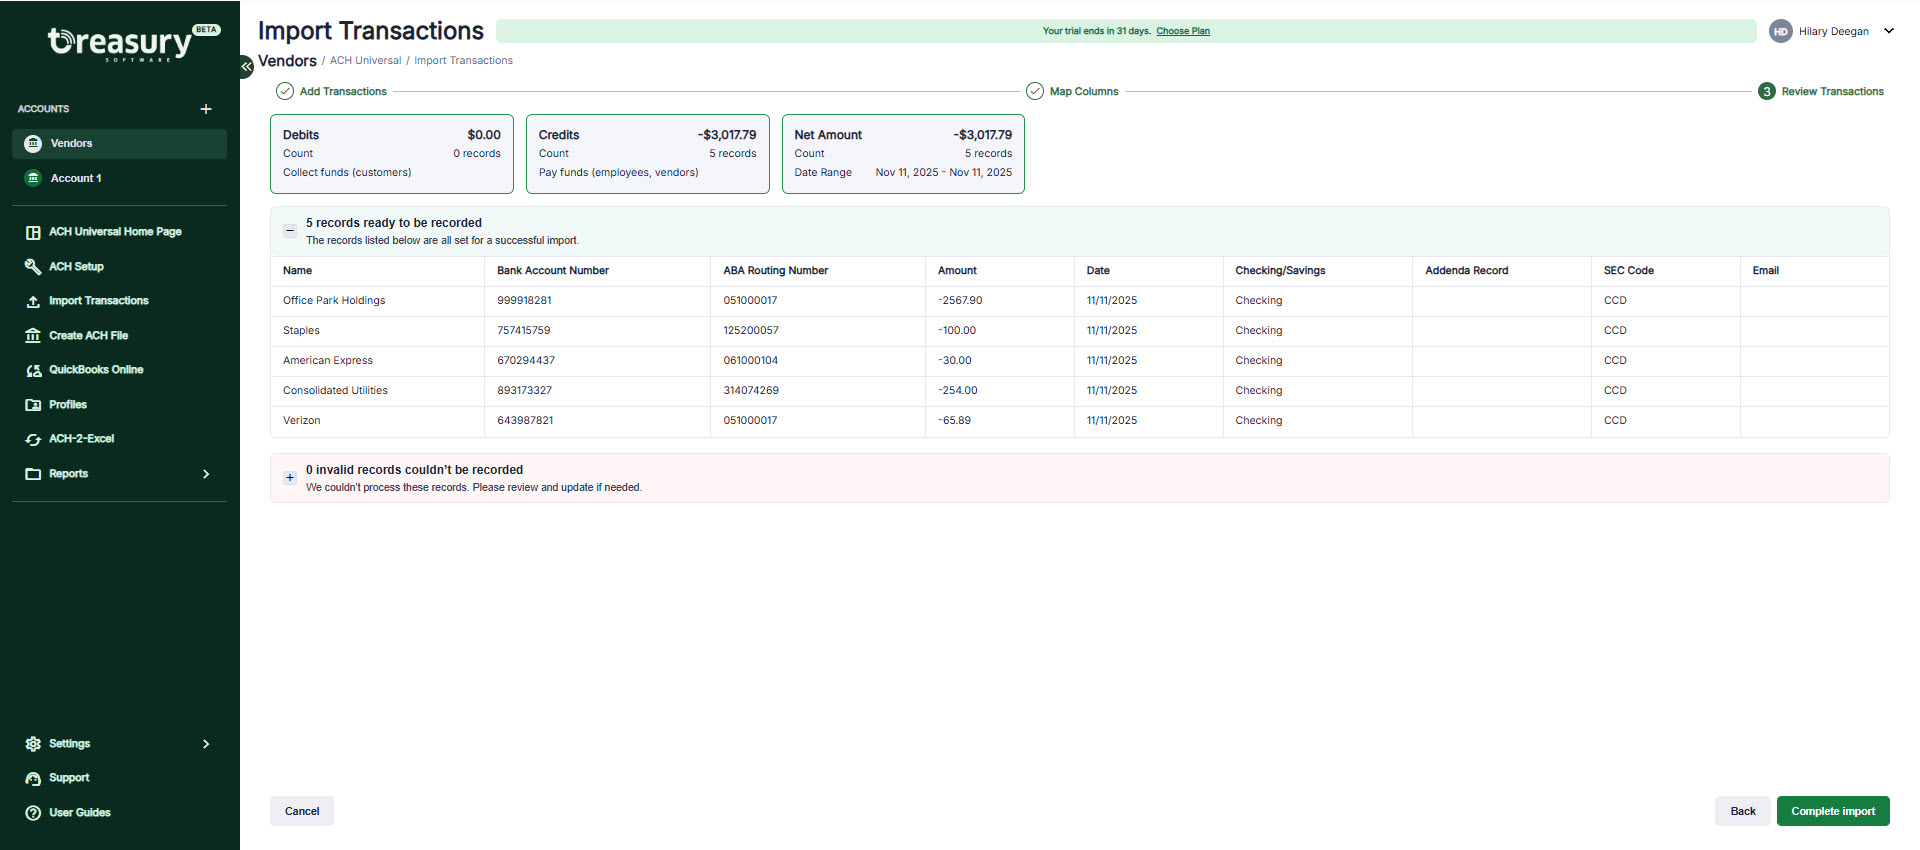Viewport: 1920px width, 850px height.
Task: Select the Verizon name cell
Action: tap(377, 421)
